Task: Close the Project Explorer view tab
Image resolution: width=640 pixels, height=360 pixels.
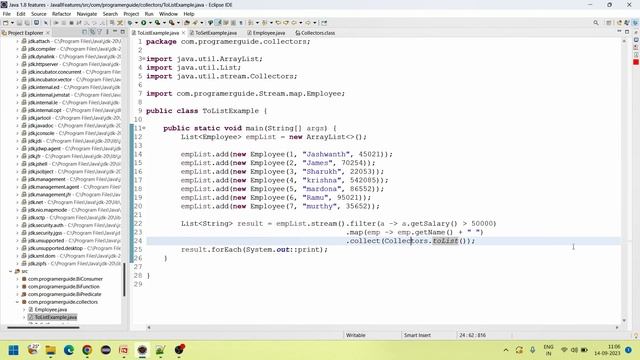Action: coord(48,33)
